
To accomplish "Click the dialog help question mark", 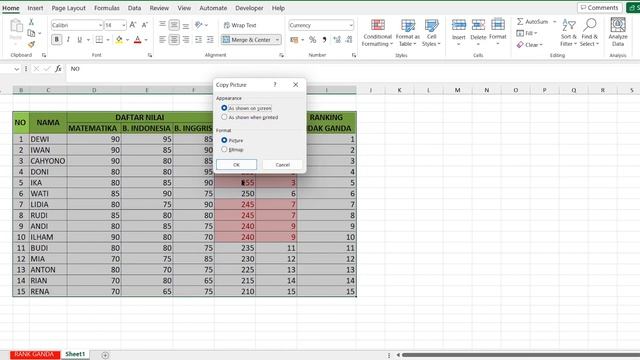I will (x=275, y=84).
